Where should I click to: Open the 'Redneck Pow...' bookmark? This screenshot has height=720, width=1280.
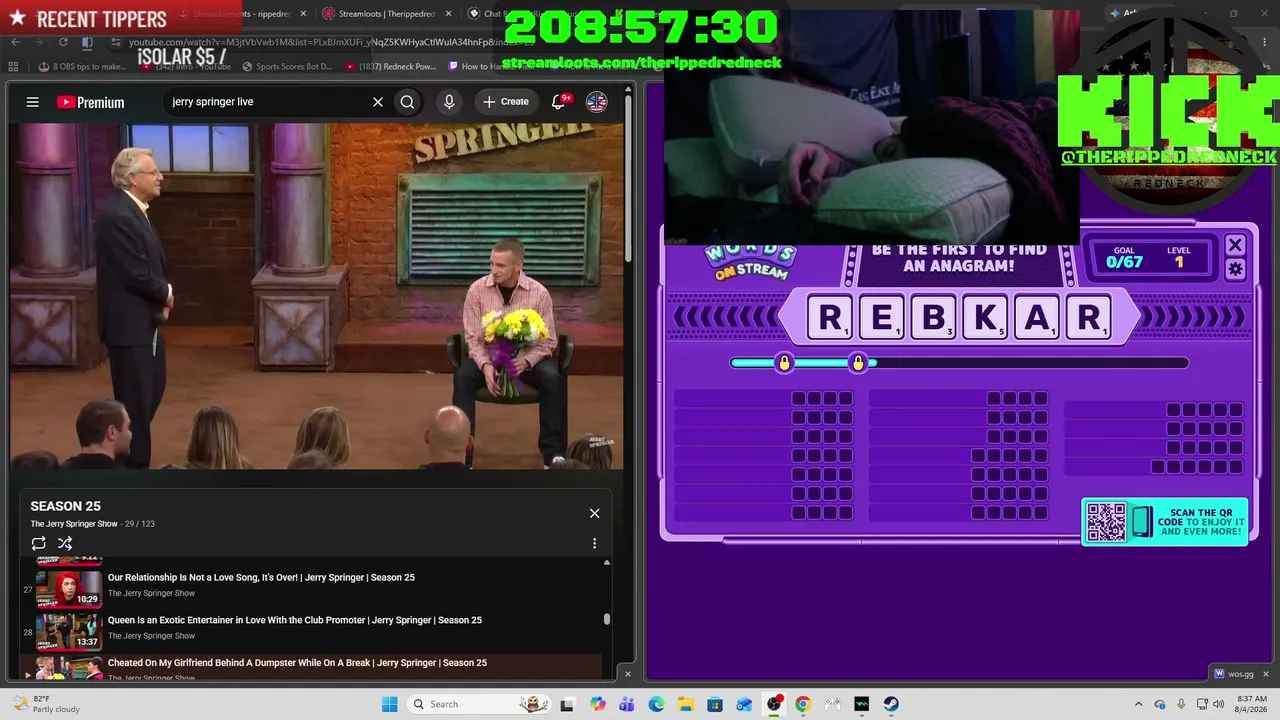pos(390,67)
